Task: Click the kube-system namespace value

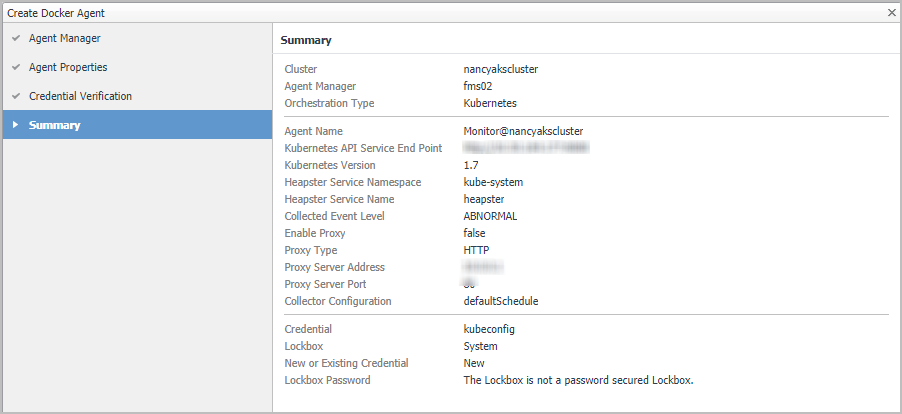Action: click(493, 183)
